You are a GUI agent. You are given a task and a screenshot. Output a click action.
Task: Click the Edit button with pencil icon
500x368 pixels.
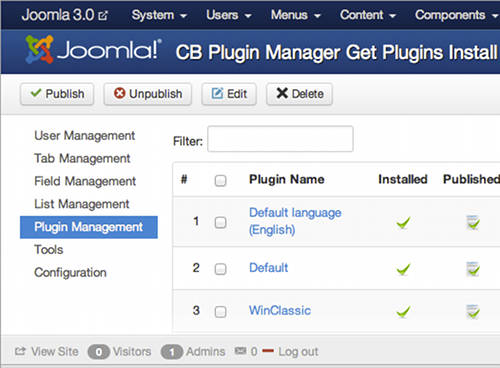[x=229, y=94]
